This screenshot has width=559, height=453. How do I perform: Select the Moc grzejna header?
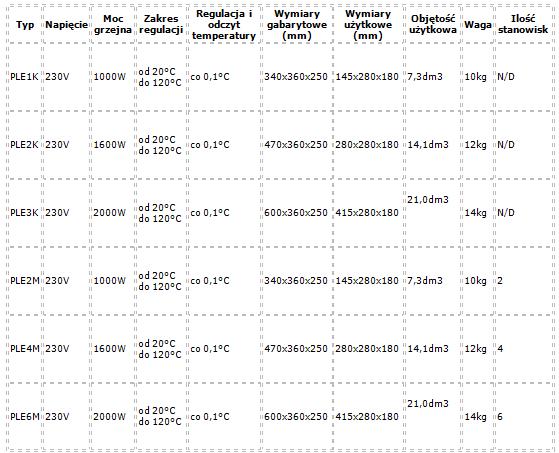coord(113,24)
